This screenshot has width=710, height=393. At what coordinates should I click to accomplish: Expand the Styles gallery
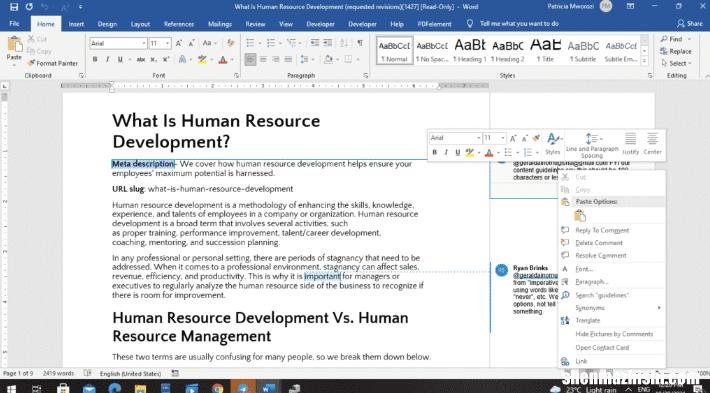coord(644,61)
